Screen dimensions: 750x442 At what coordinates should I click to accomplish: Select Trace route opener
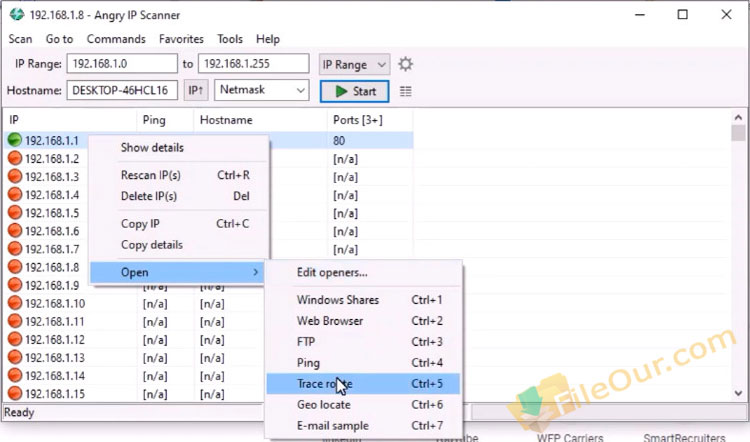pos(364,384)
